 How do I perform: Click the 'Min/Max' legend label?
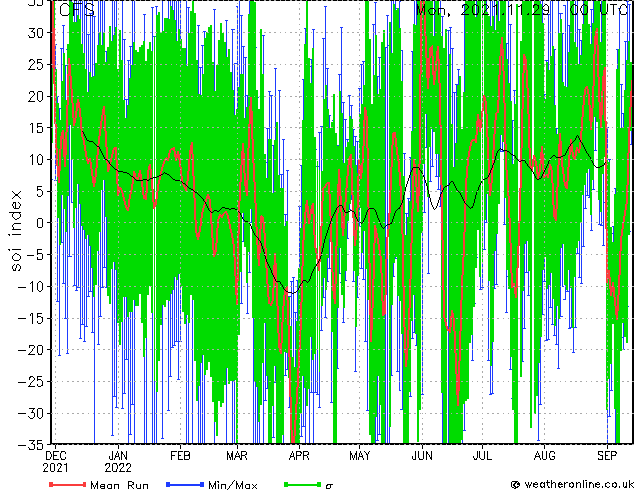(233, 484)
